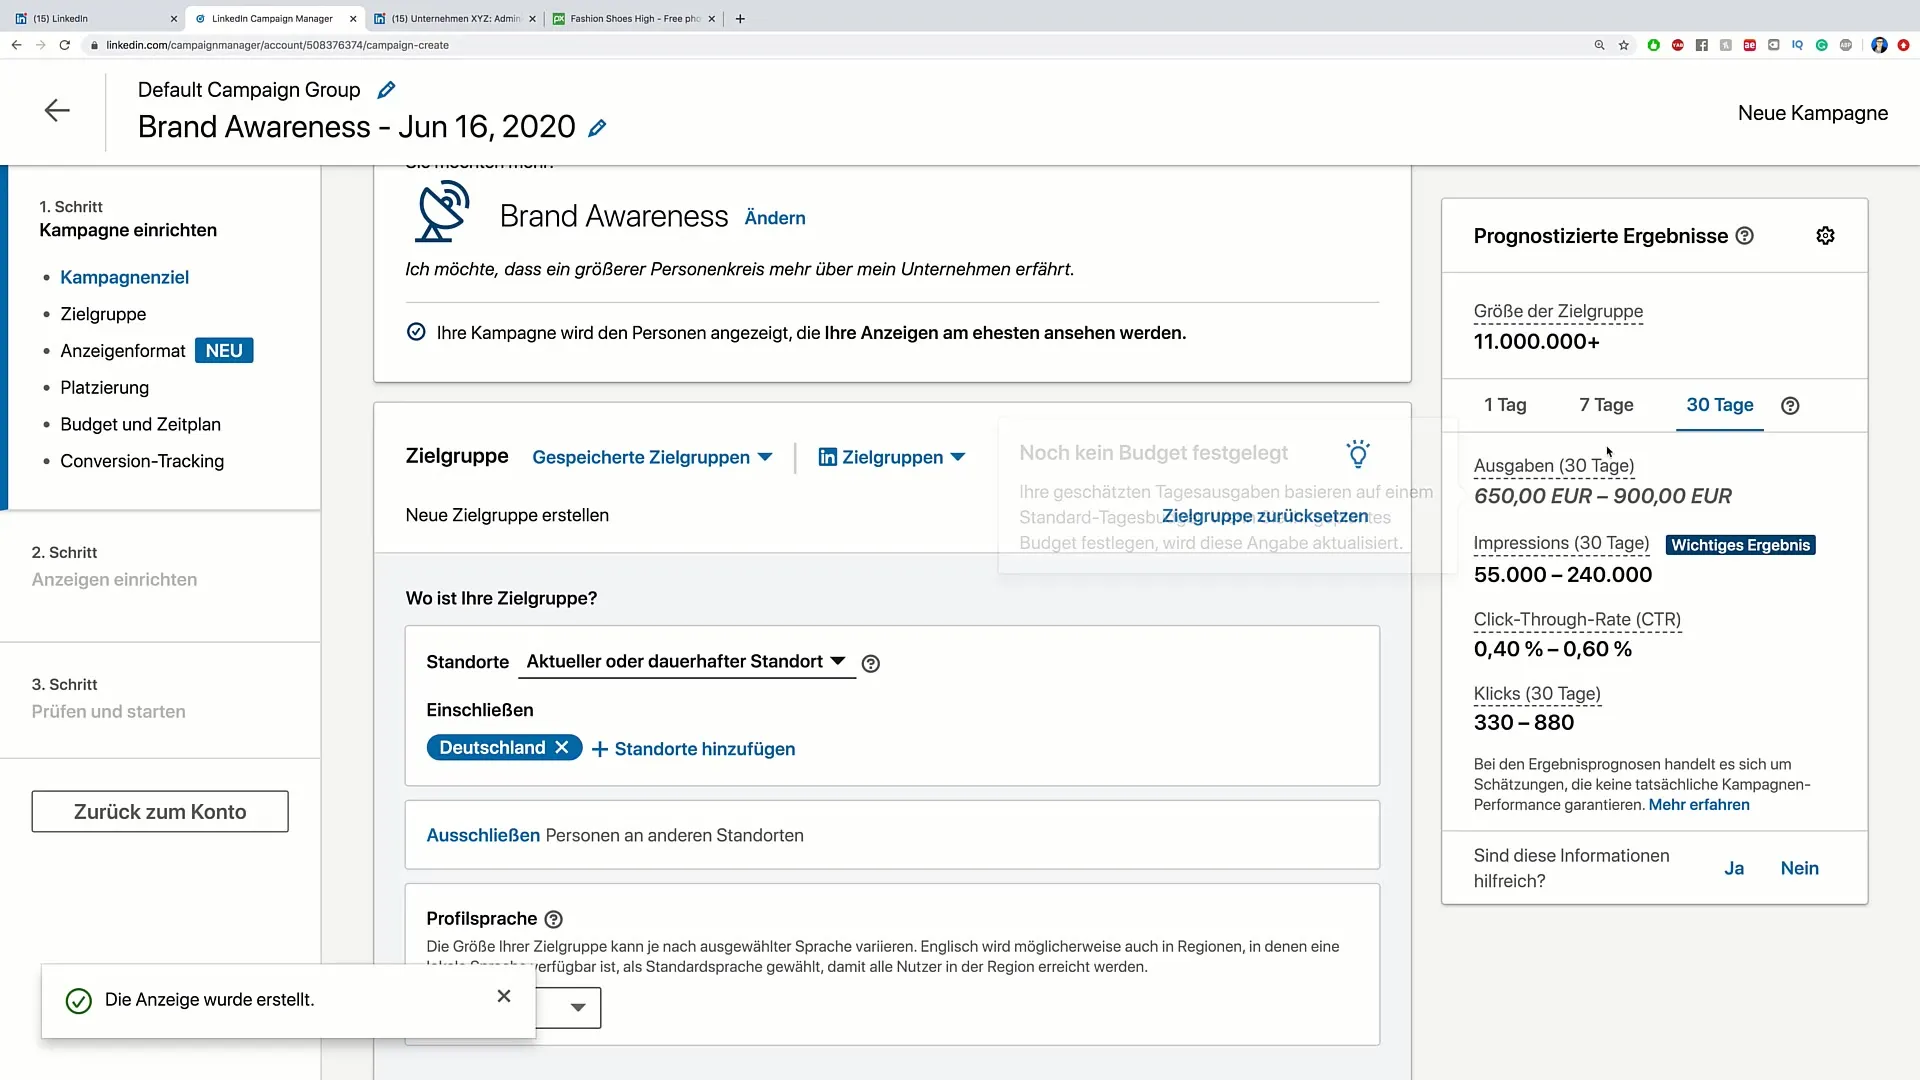The width and height of the screenshot is (1920, 1080).
Task: Click Ja to confirm helpful information
Action: point(1734,868)
